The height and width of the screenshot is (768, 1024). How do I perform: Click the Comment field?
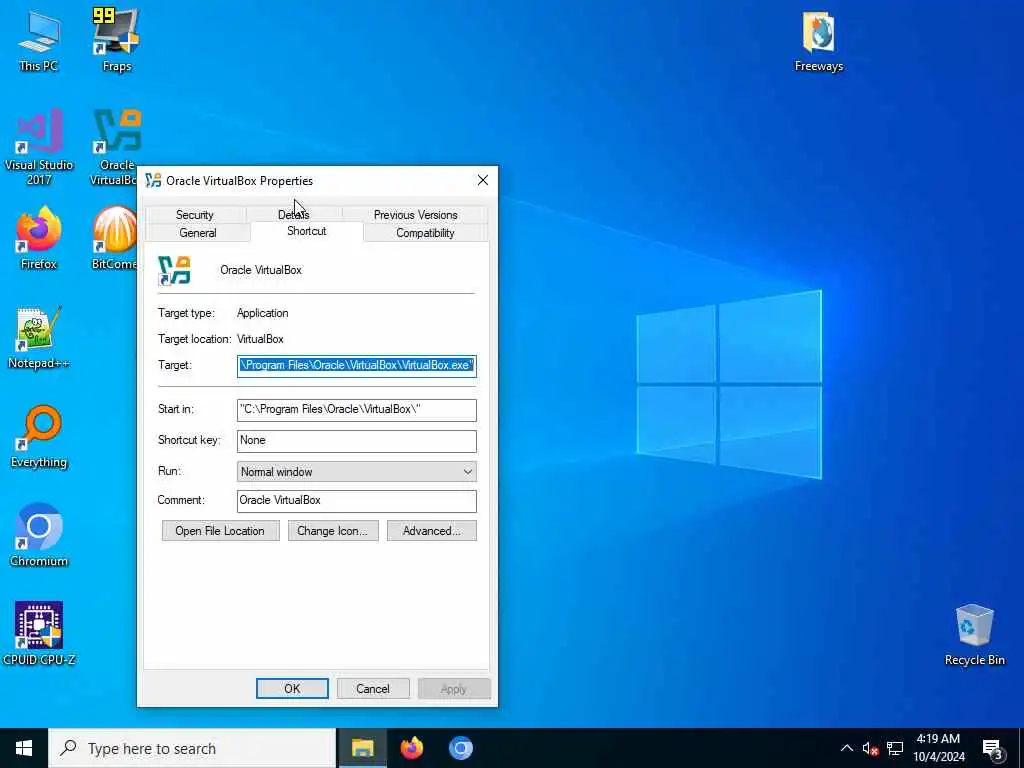(357, 501)
